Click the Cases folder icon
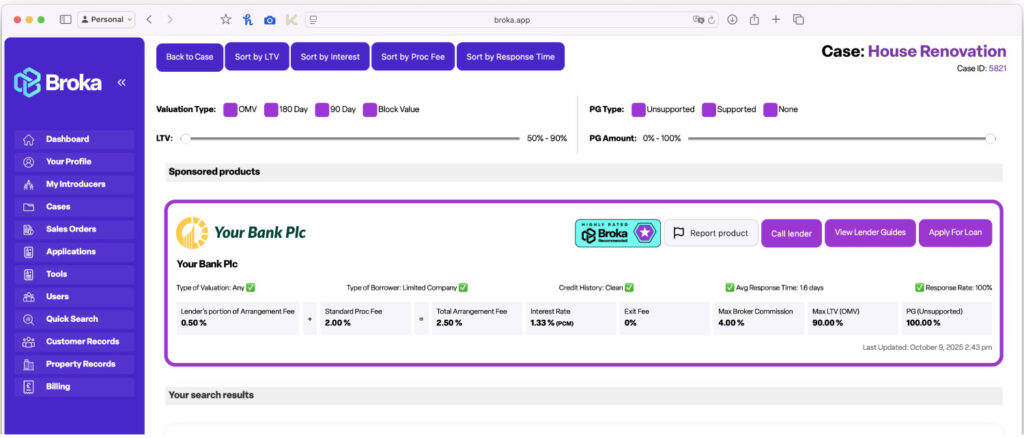 click(x=28, y=207)
